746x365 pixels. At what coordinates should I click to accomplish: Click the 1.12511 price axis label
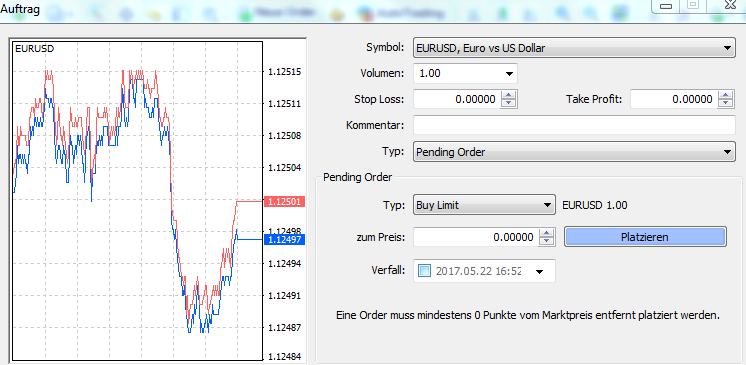[x=285, y=104]
